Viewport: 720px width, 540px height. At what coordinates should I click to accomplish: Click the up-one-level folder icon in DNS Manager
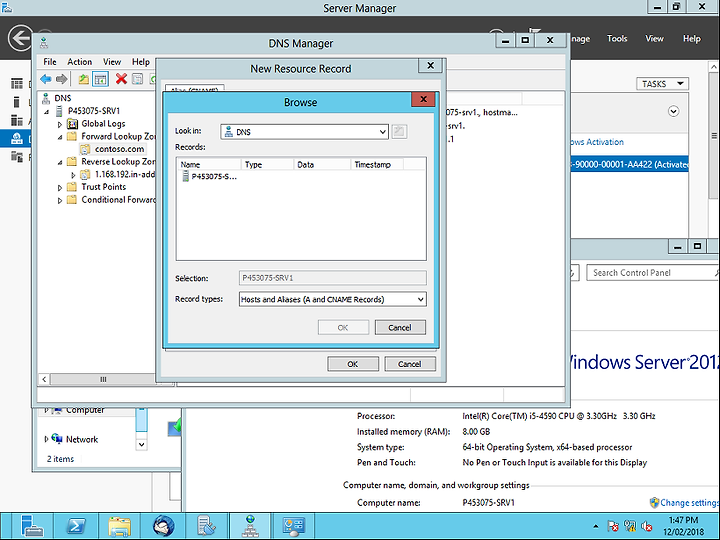point(83,79)
